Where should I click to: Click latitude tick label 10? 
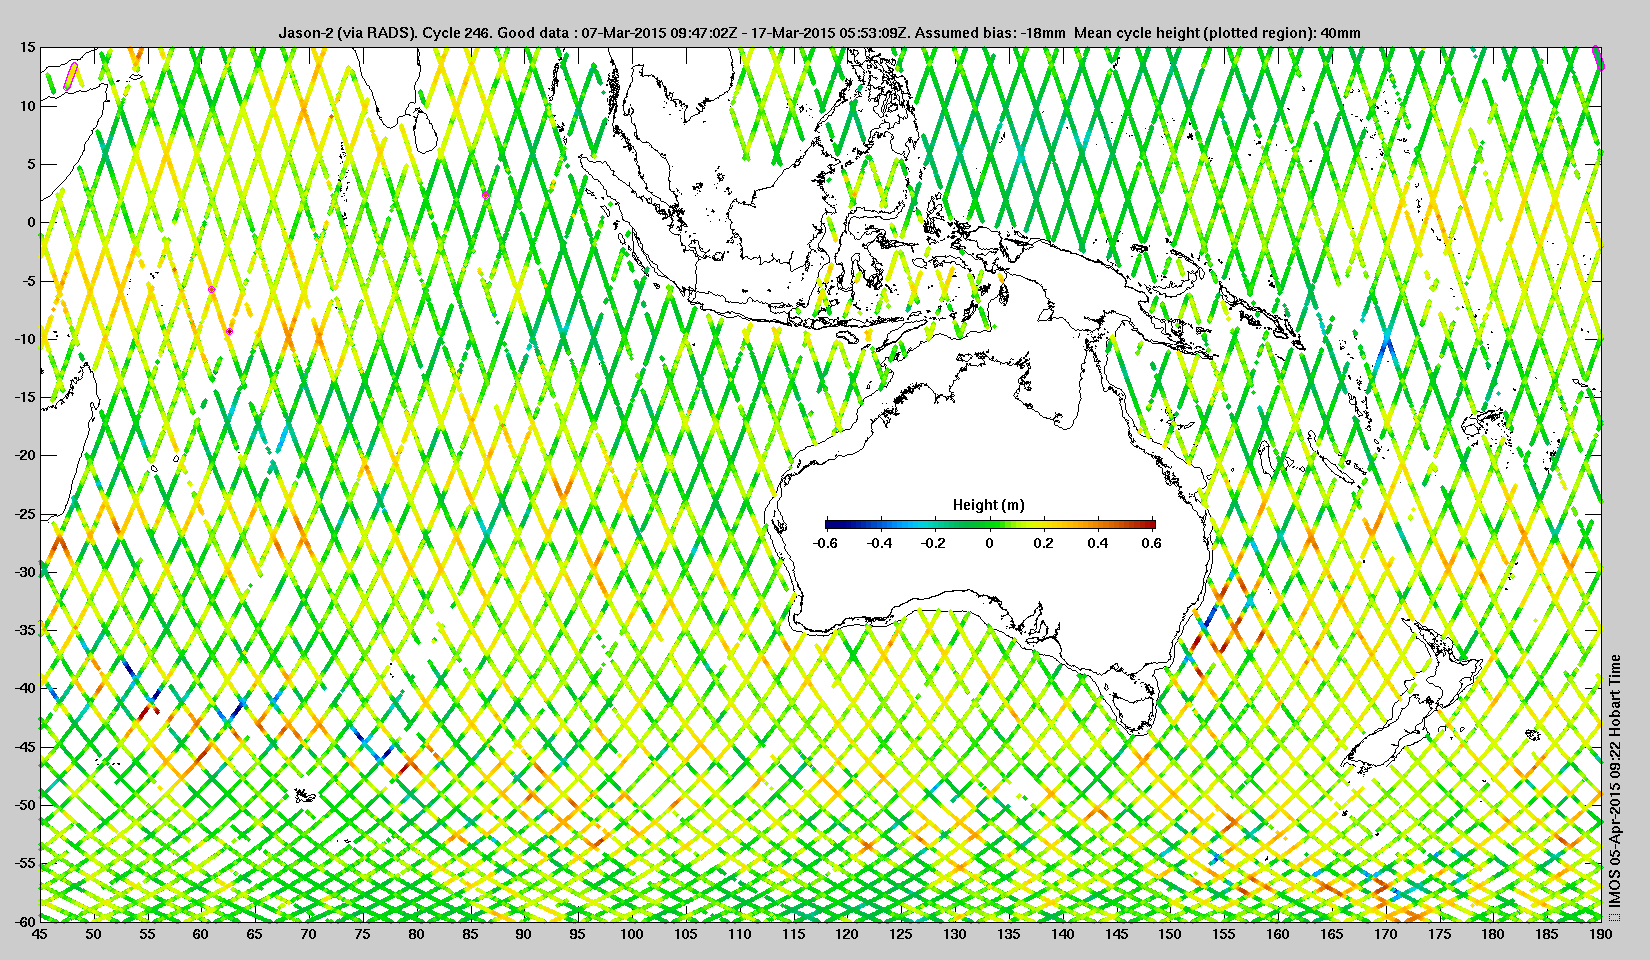[27, 106]
